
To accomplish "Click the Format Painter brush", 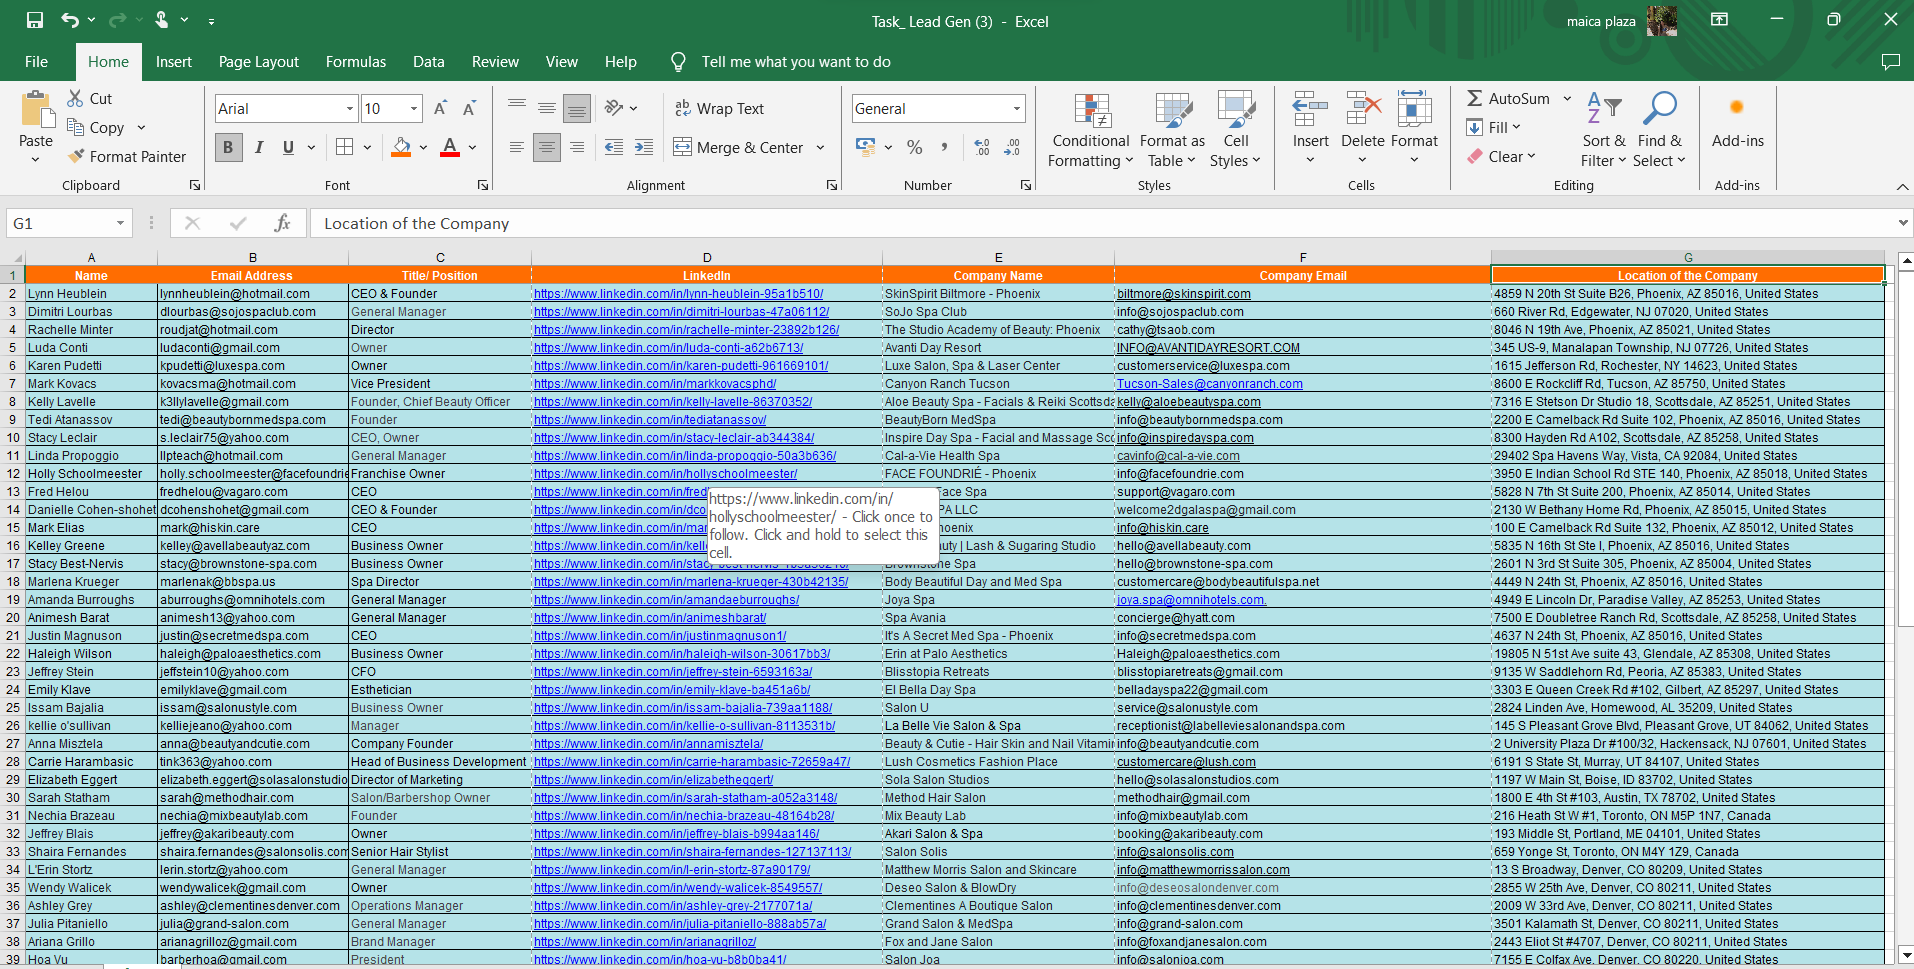I will click(126, 156).
